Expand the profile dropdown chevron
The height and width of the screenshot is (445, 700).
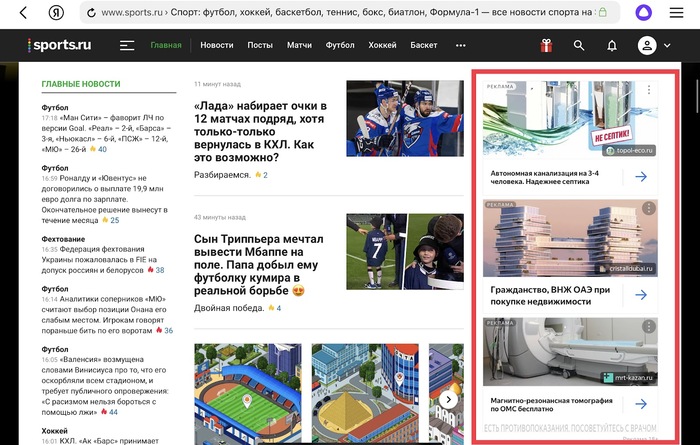(667, 46)
